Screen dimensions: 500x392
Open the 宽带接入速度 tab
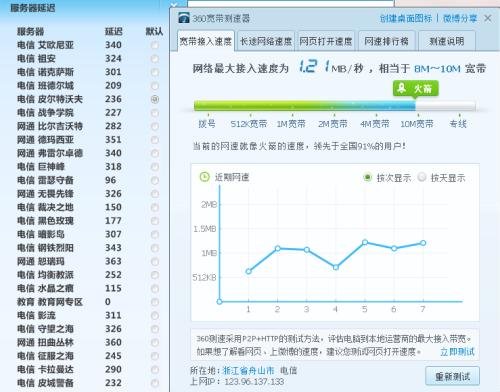pos(206,41)
